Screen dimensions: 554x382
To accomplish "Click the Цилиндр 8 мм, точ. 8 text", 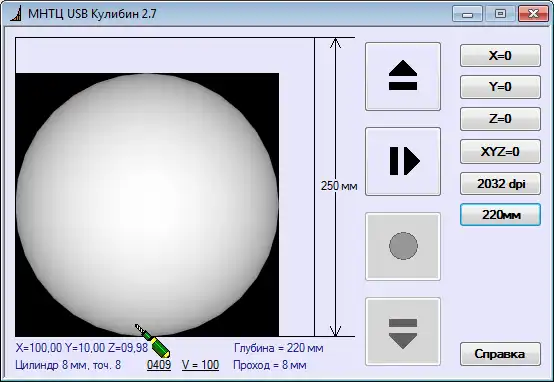I will (68, 365).
